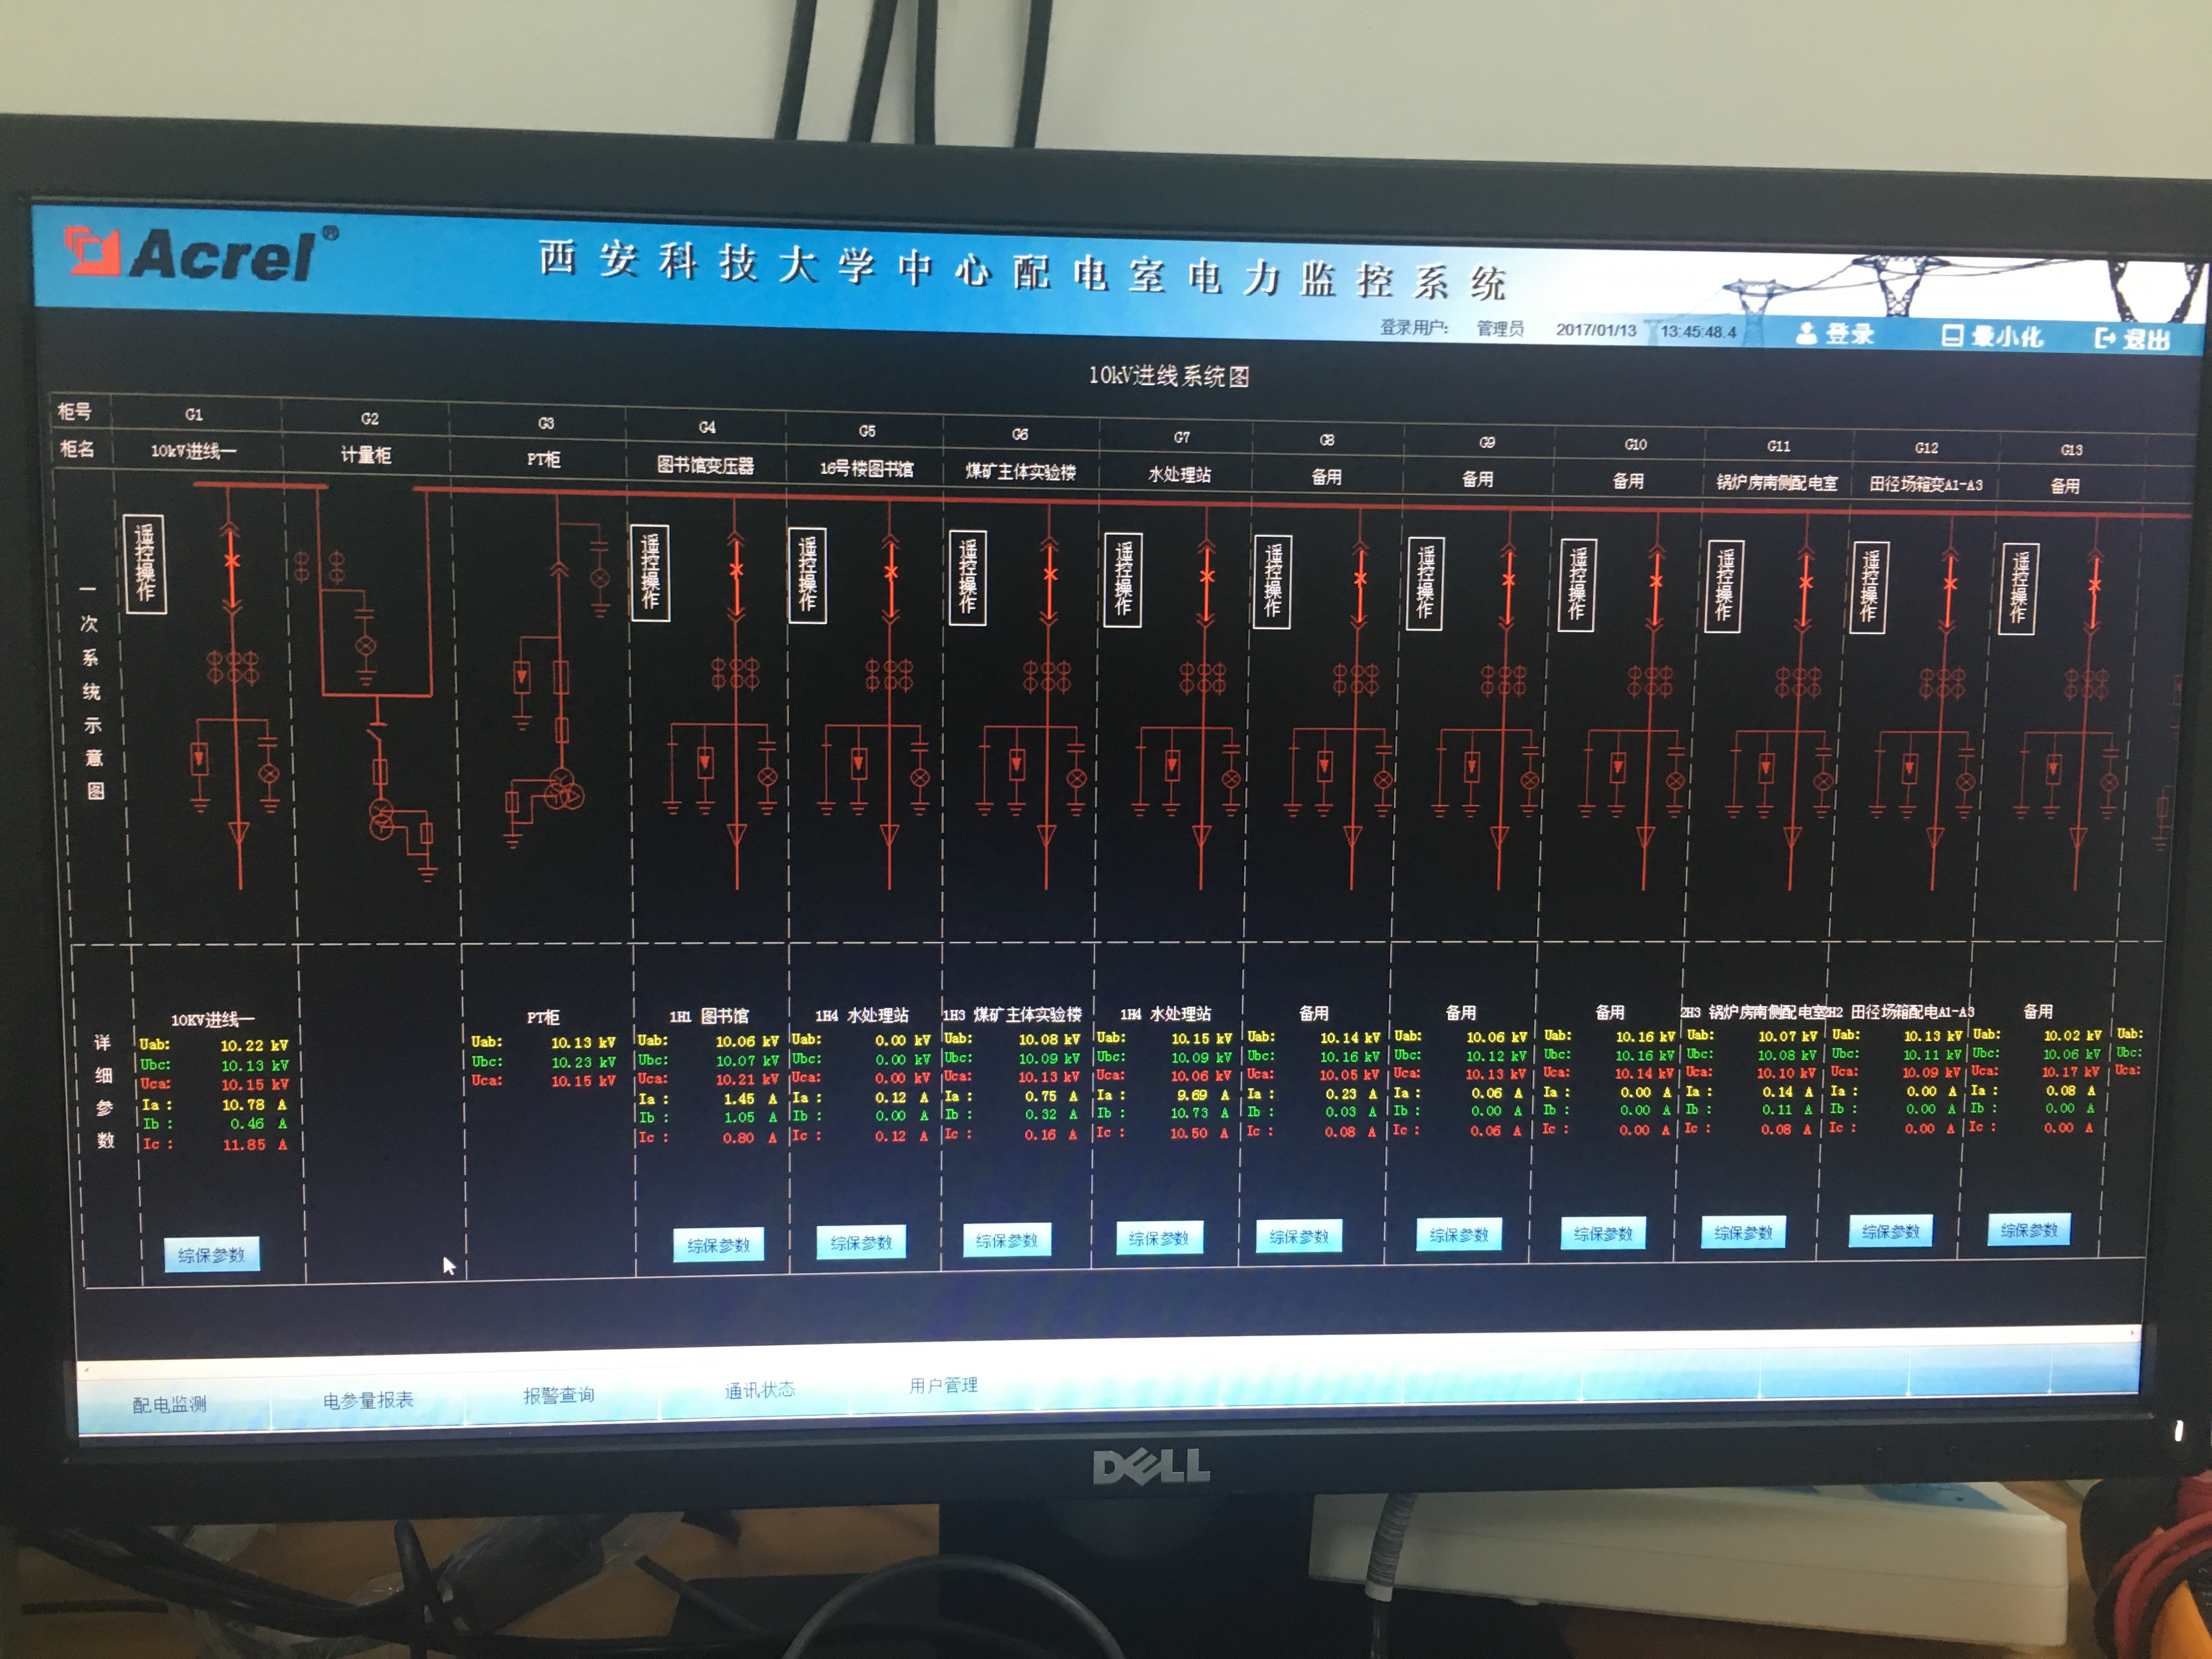Click 遥控操作 for G4 图书馆变压器
The height and width of the screenshot is (1659, 2212).
click(650, 572)
